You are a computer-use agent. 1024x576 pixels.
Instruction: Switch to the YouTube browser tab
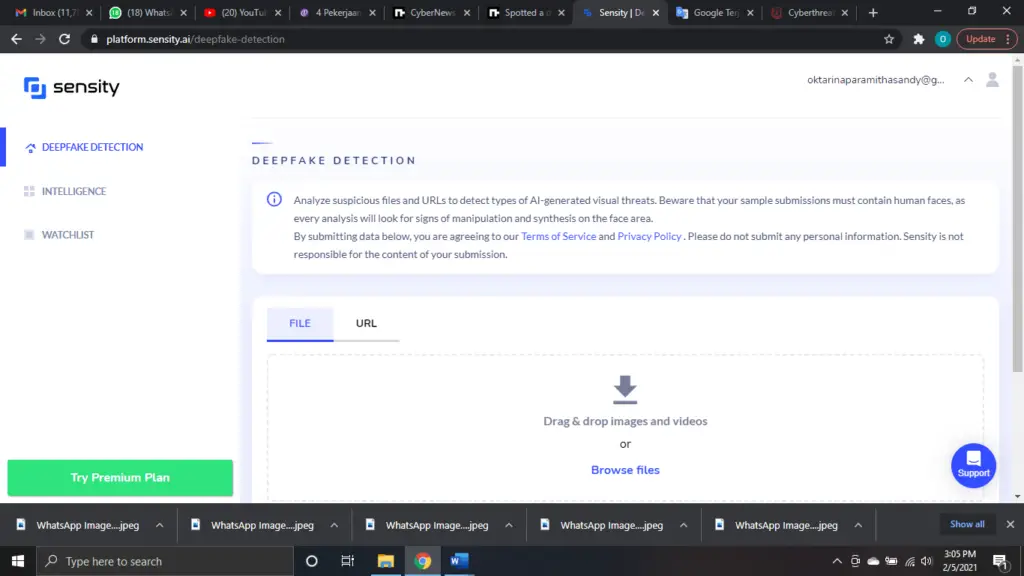point(242,12)
